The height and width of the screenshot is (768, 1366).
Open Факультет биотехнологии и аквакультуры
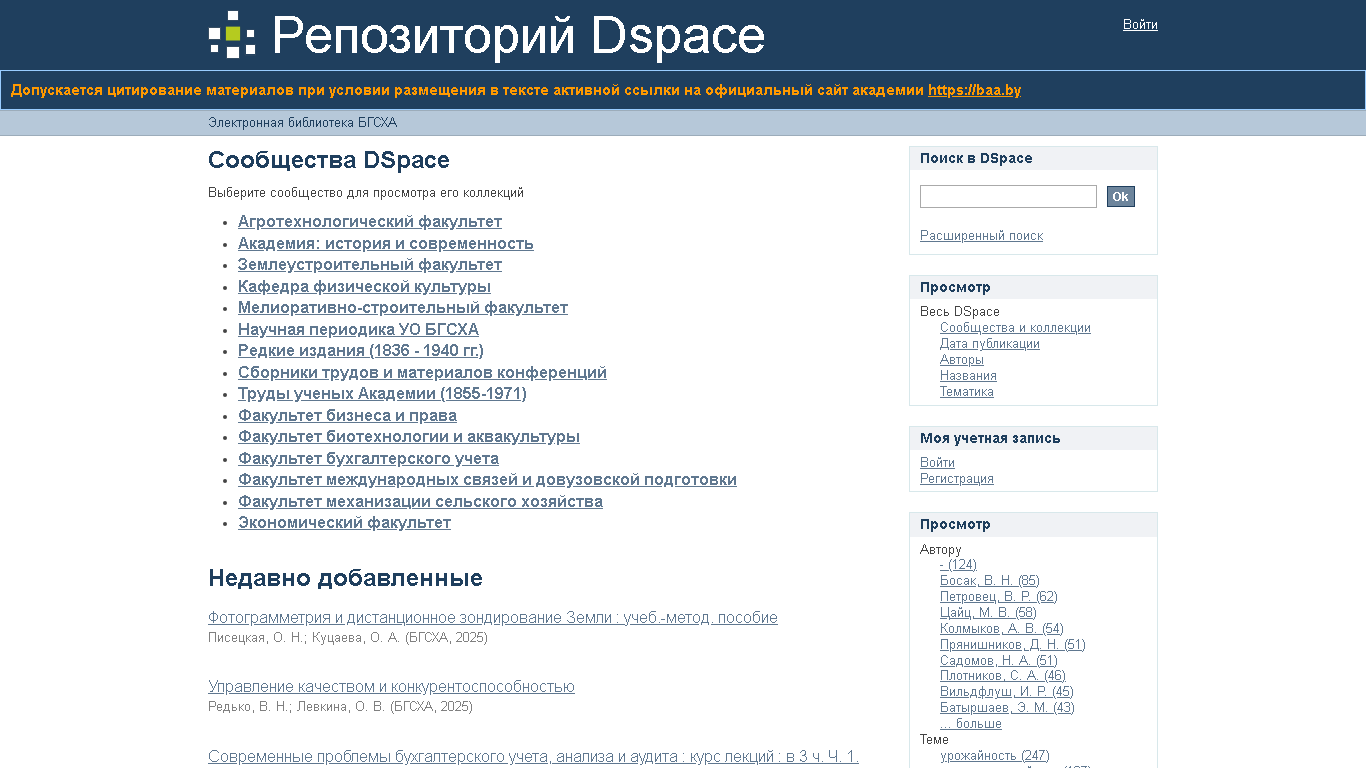(x=409, y=437)
